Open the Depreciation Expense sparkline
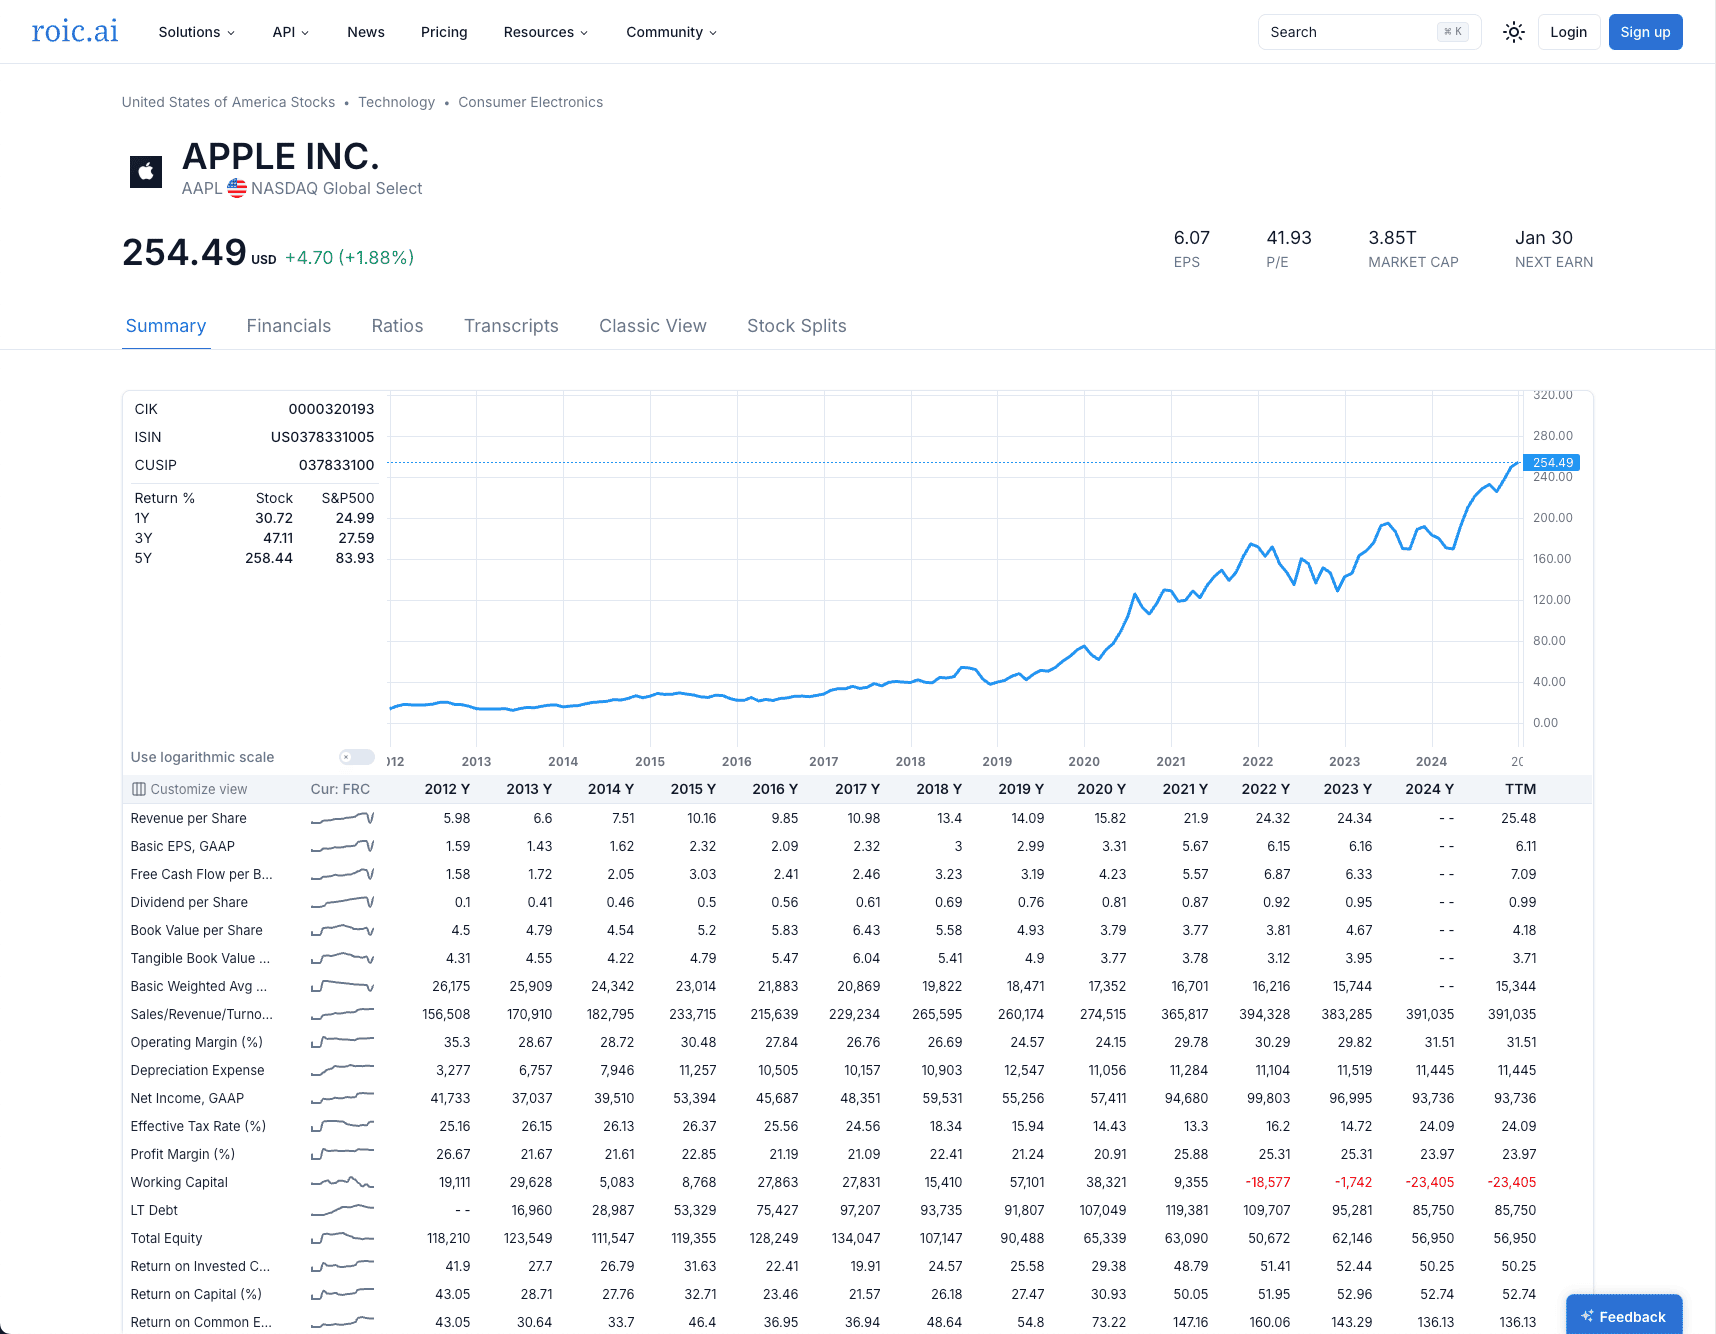 [342, 1070]
